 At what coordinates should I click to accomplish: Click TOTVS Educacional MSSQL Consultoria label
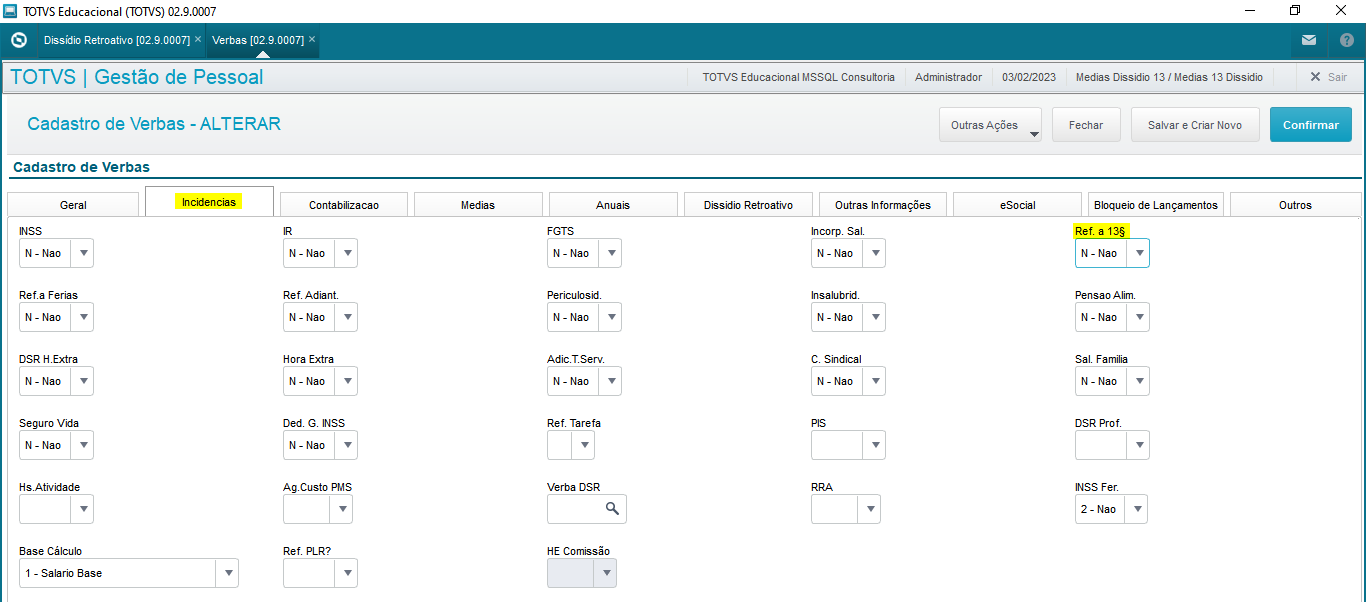point(798,77)
